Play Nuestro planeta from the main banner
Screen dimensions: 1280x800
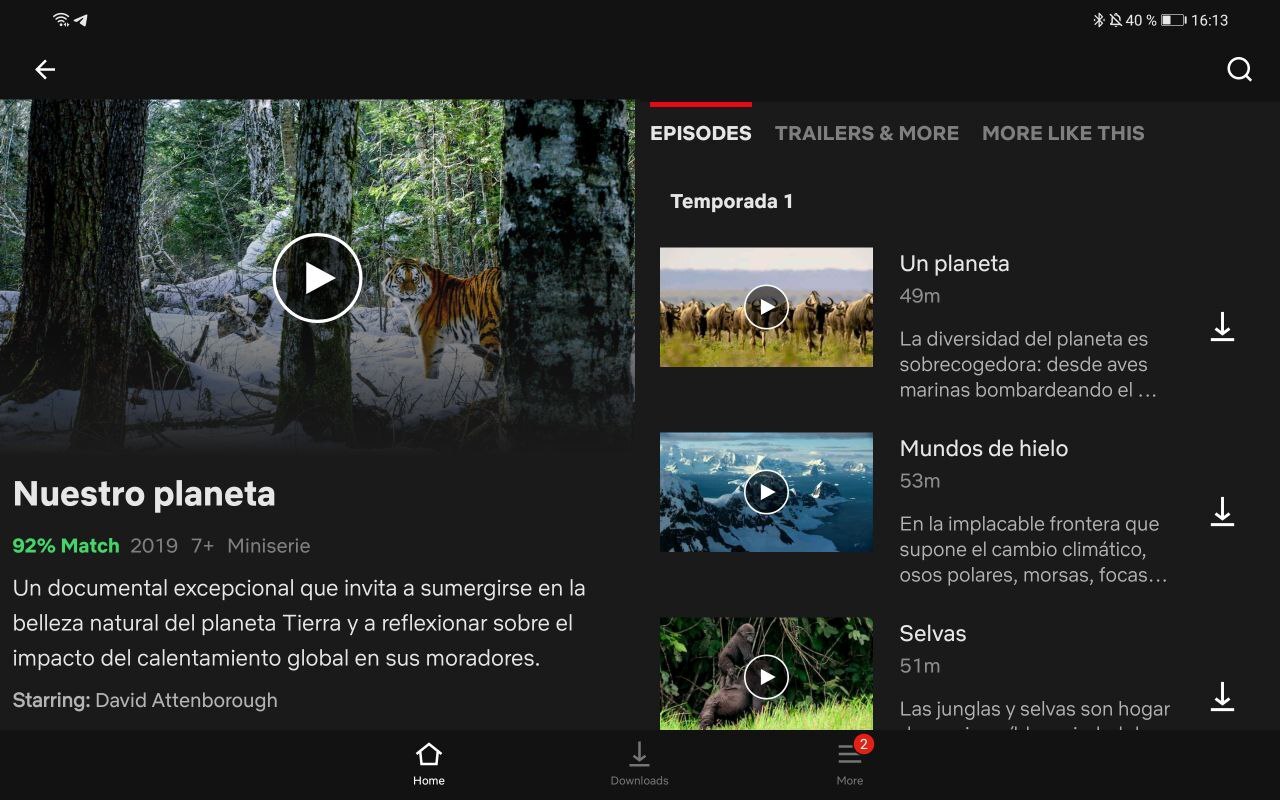(317, 278)
